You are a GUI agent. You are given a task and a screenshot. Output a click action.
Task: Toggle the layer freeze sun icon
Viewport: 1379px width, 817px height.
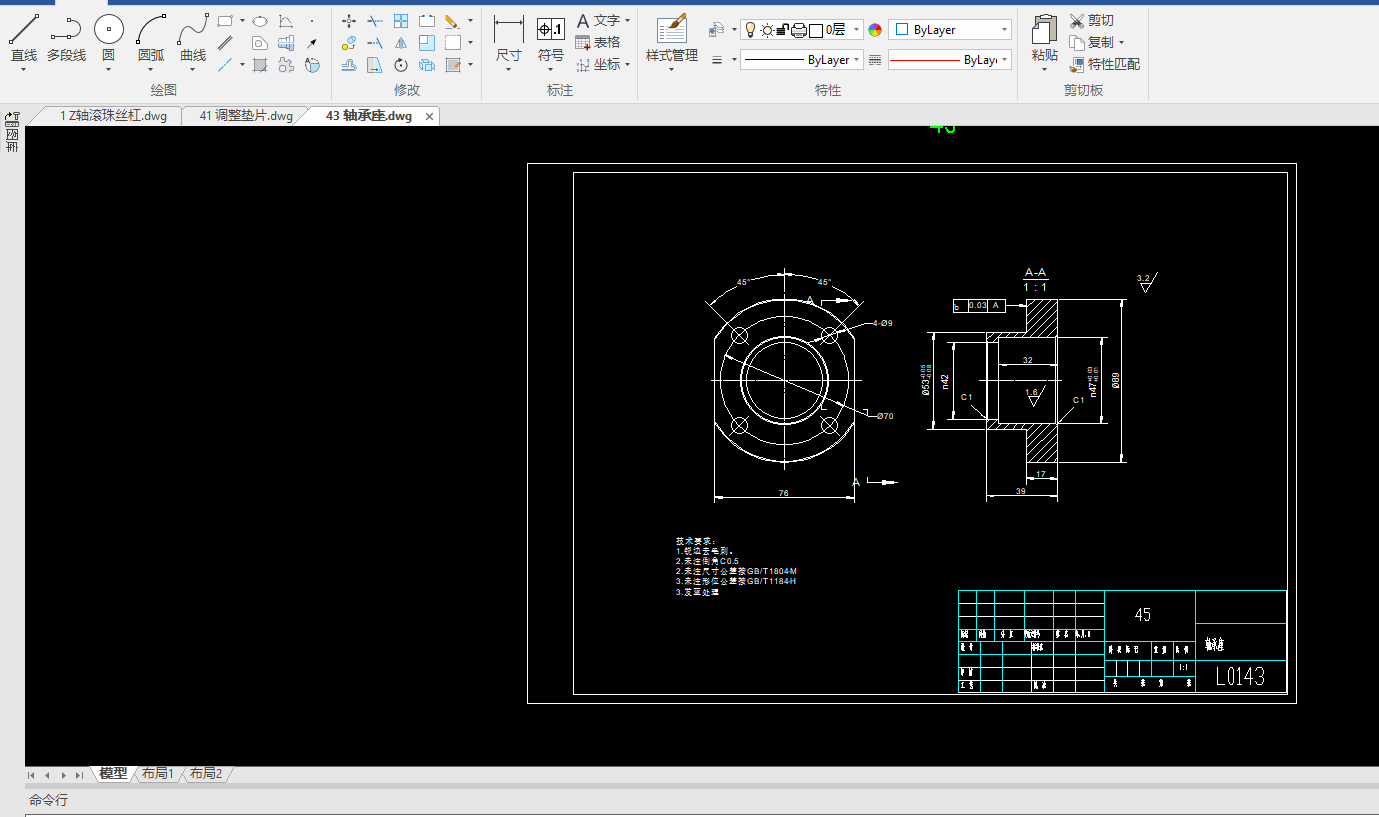click(x=766, y=30)
